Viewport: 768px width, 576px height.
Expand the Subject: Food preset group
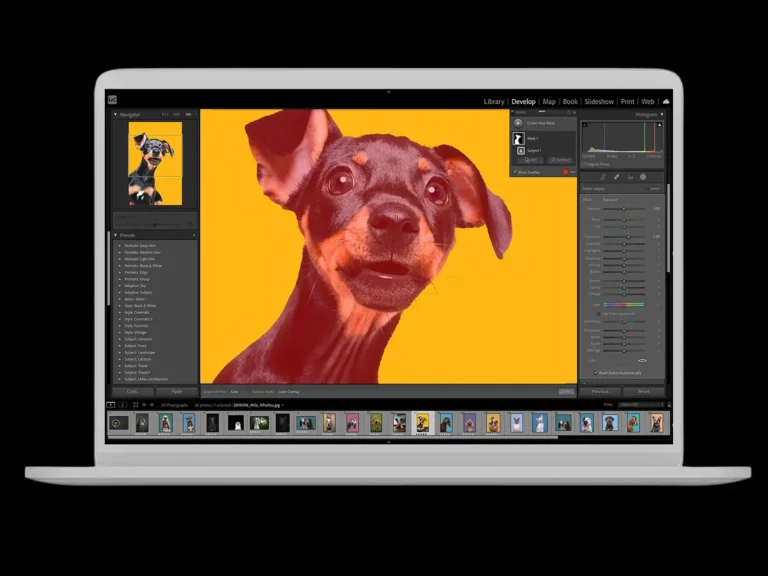tap(120, 346)
